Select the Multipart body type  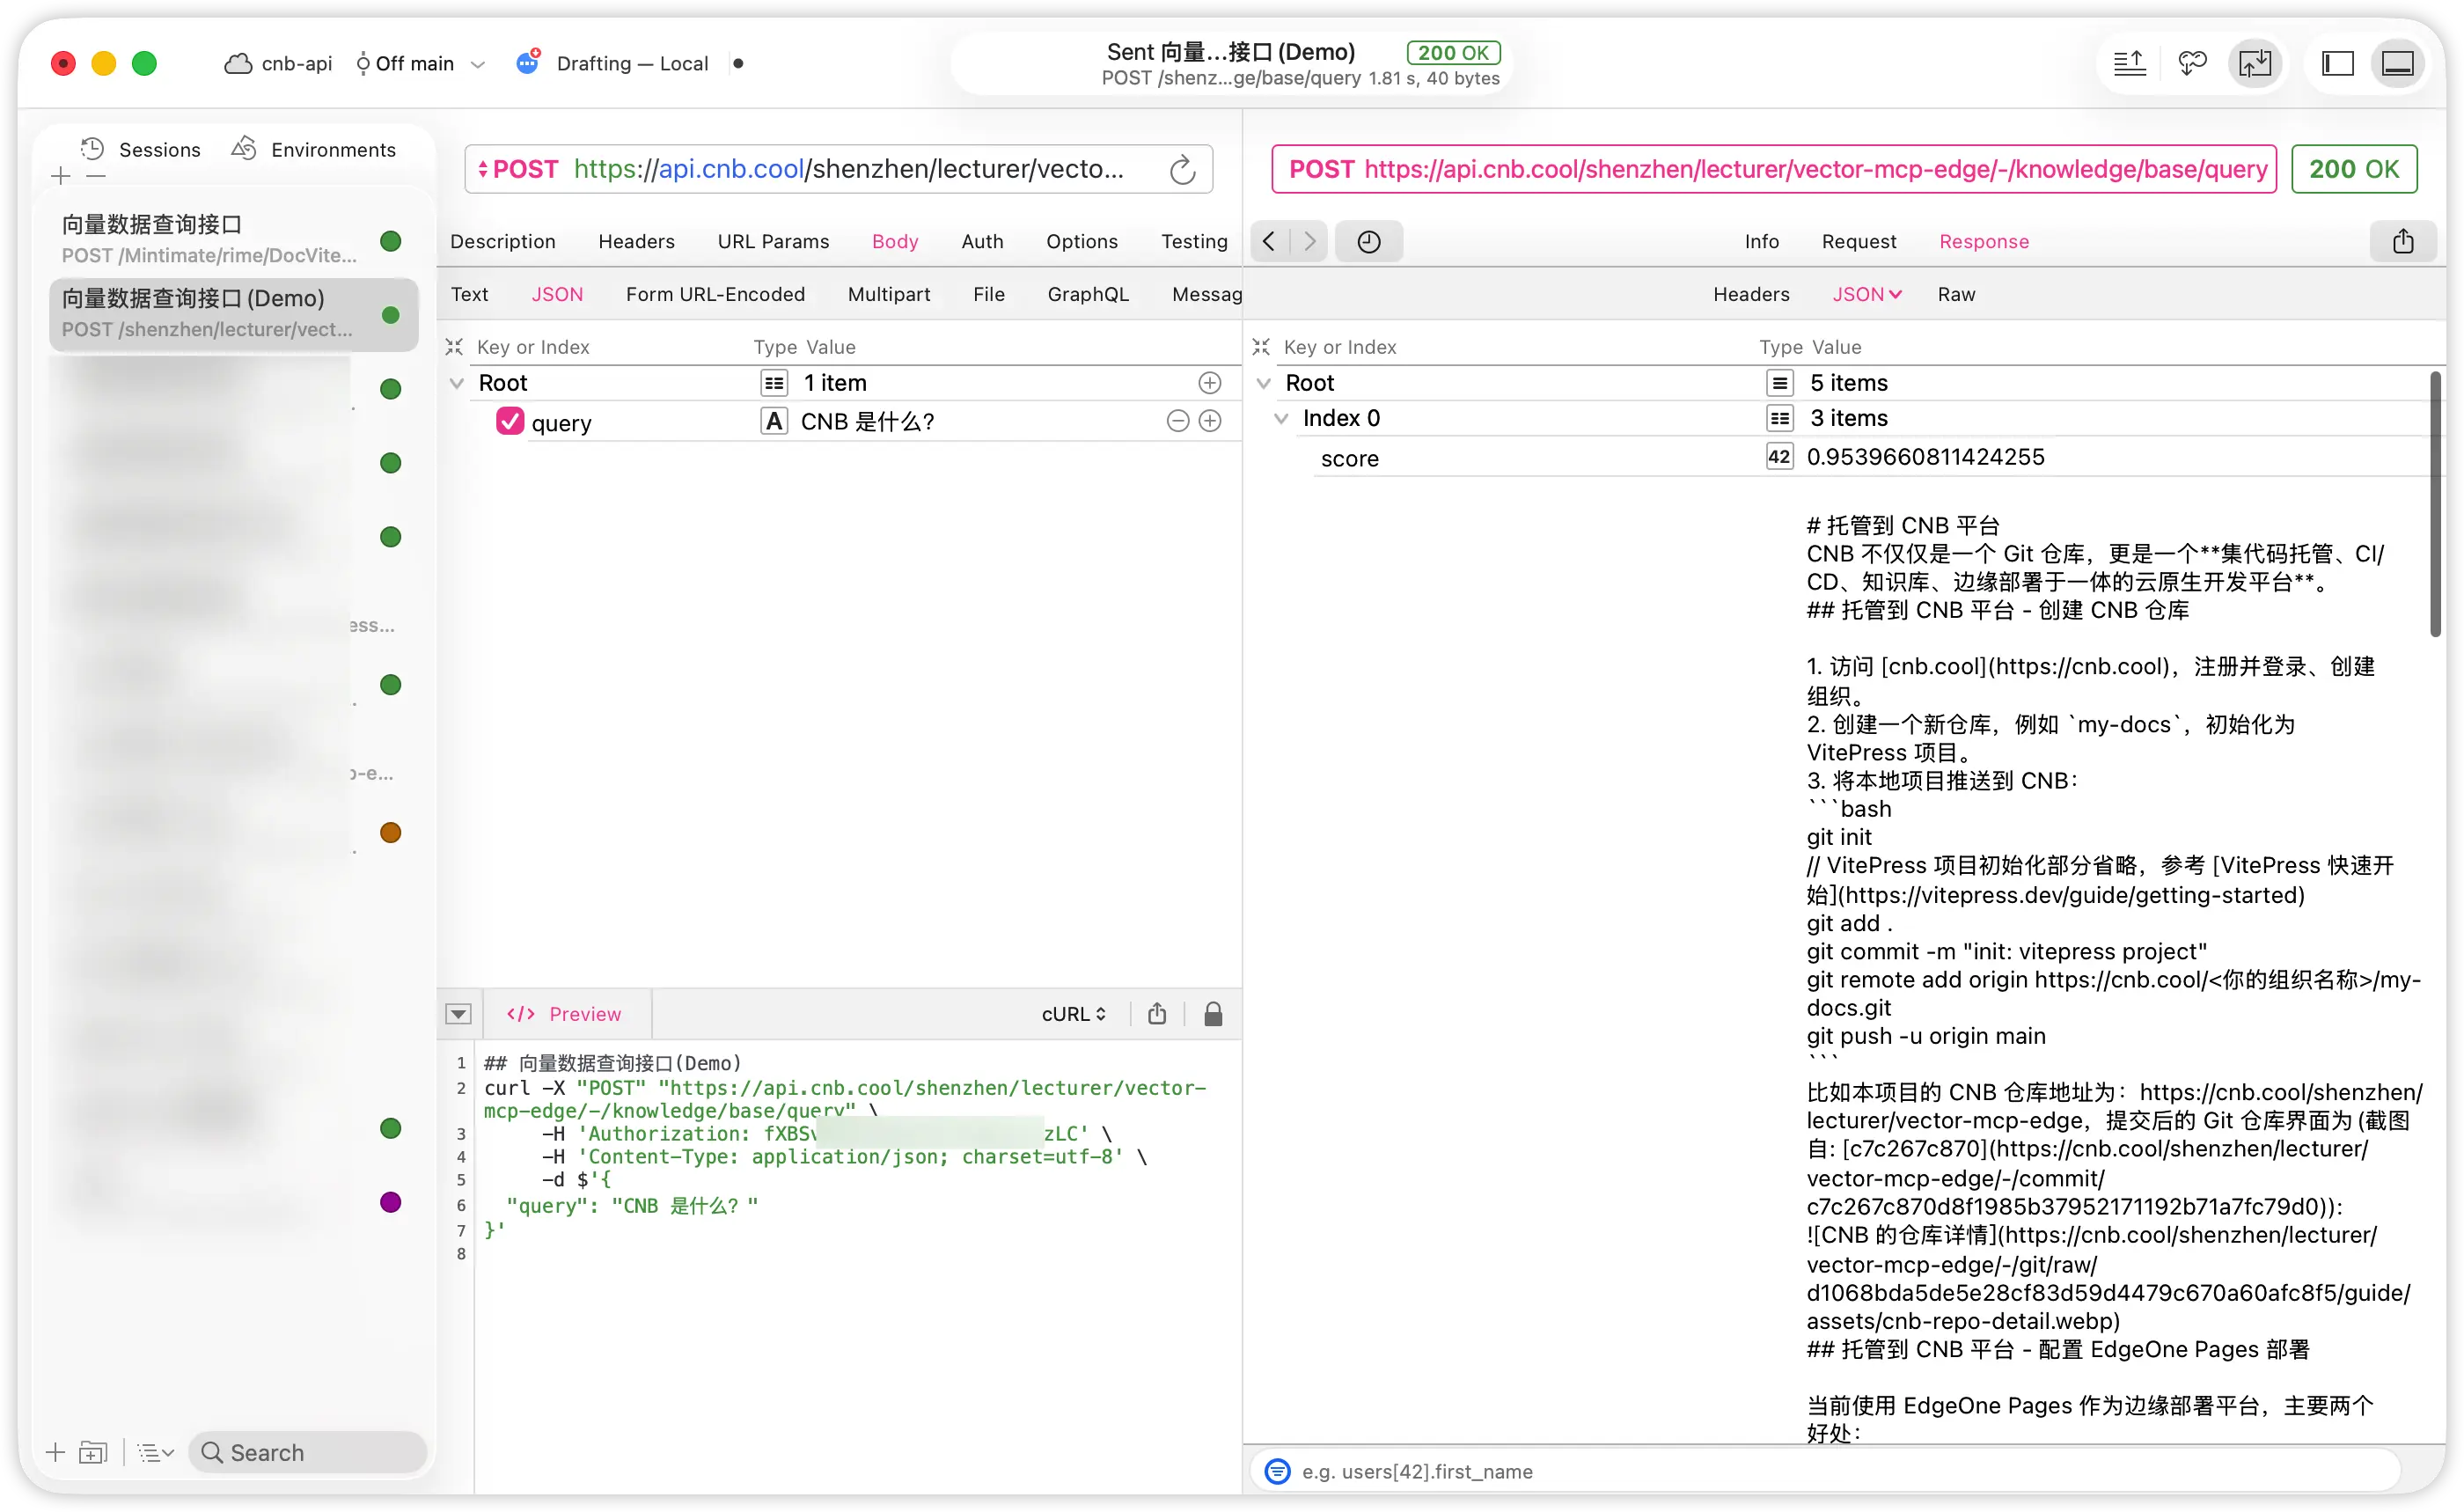888,294
